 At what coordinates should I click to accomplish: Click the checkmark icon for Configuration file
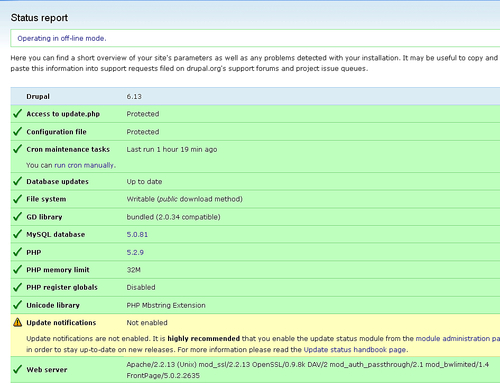point(17,132)
